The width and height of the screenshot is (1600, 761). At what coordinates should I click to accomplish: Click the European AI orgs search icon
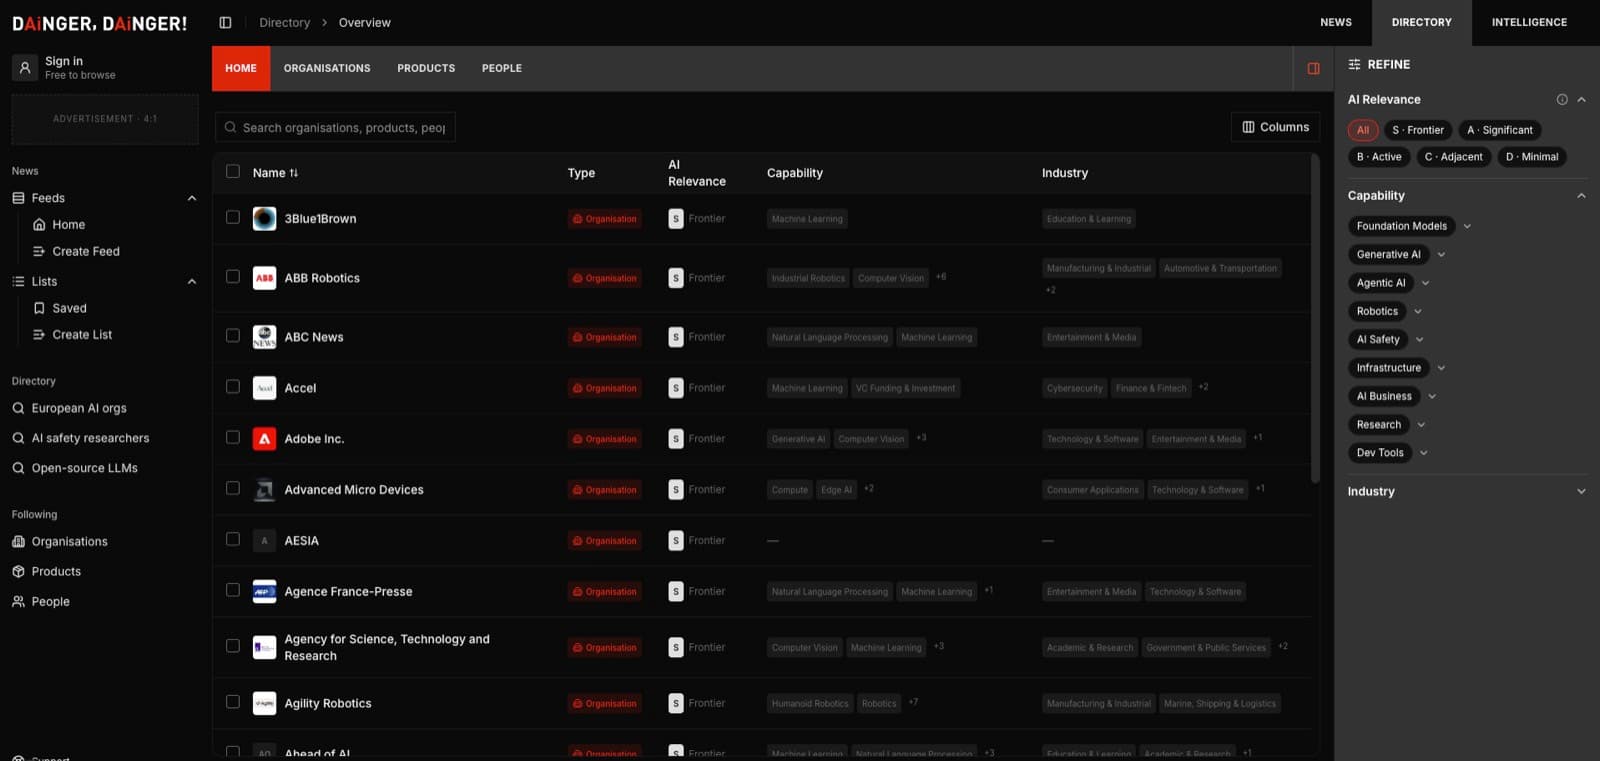tap(18, 408)
